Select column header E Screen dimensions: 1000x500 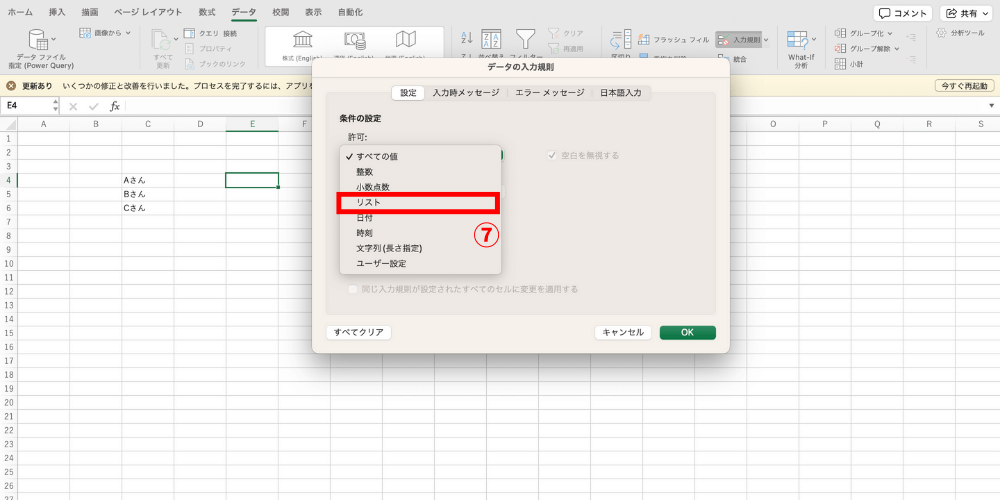click(x=252, y=124)
